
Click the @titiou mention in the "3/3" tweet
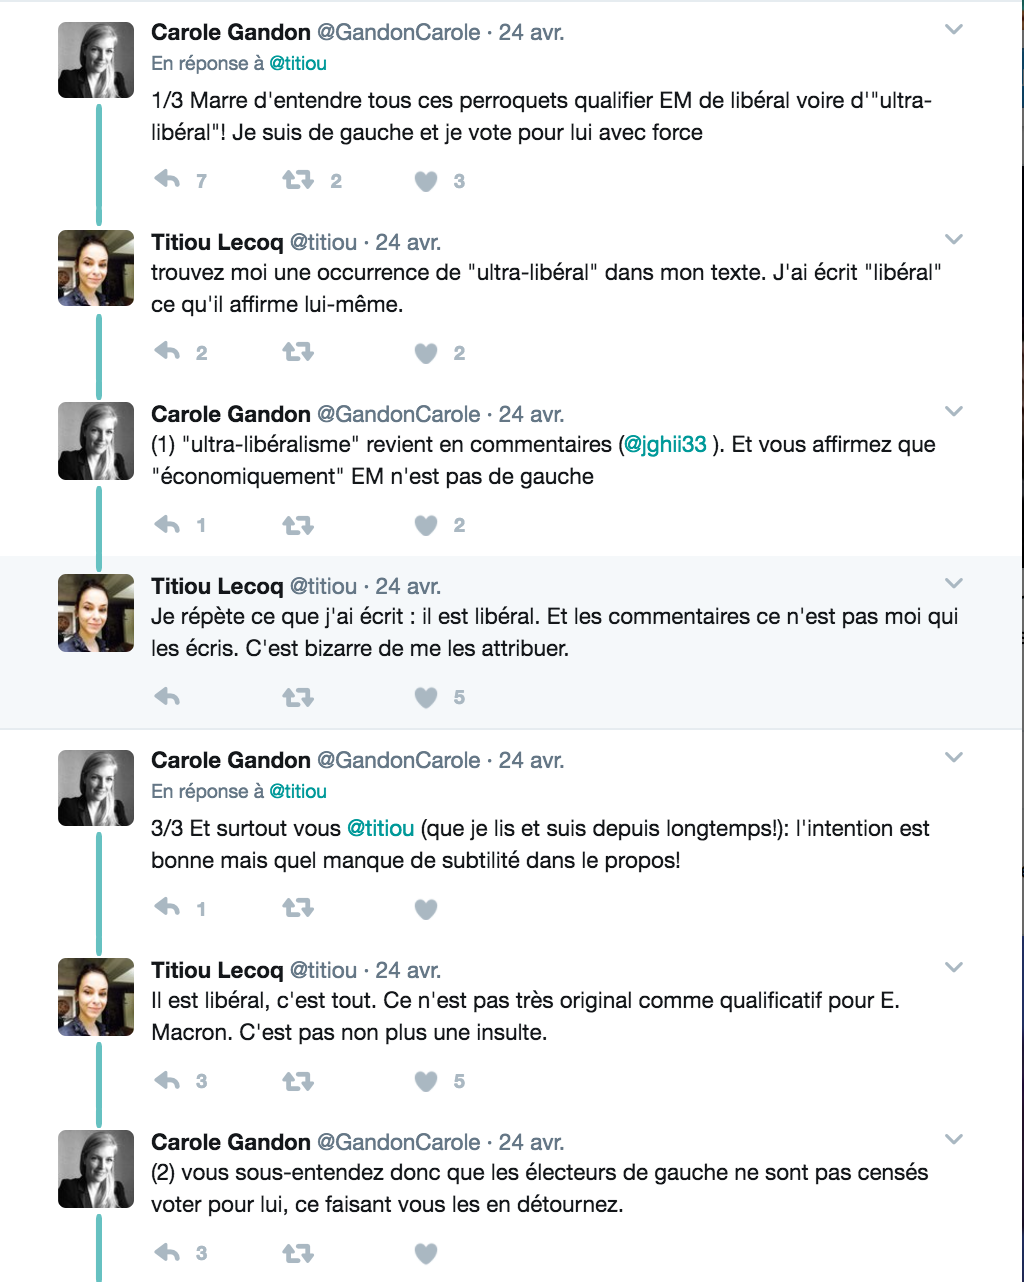[x=380, y=829]
